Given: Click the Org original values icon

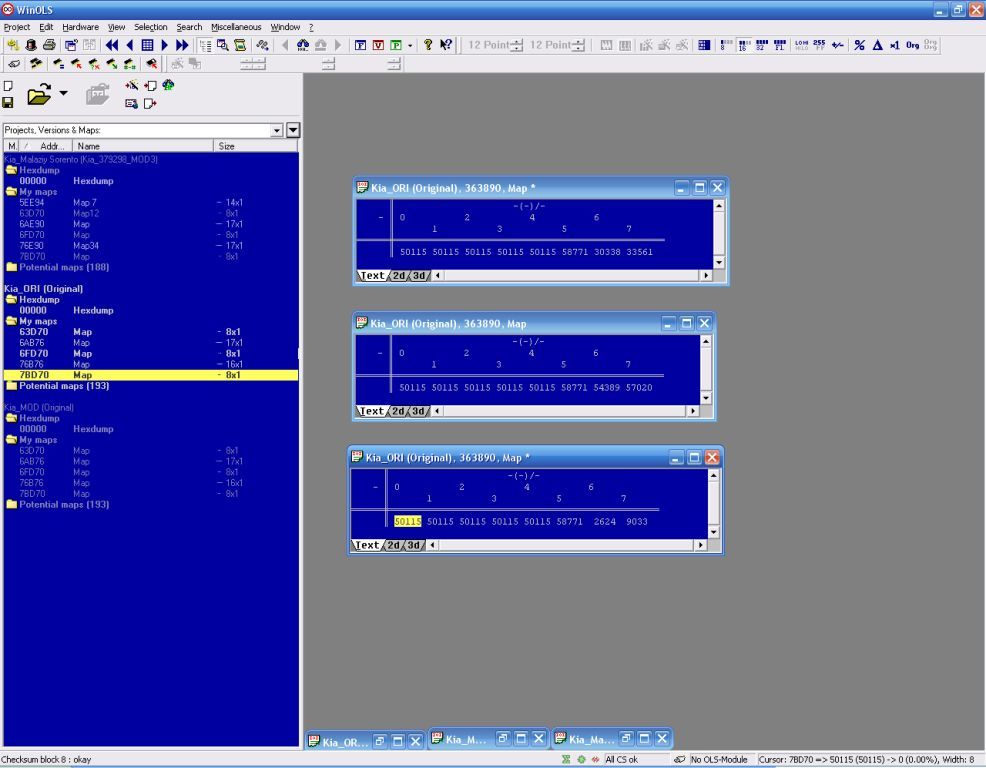Looking at the screenshot, I should (912, 45).
